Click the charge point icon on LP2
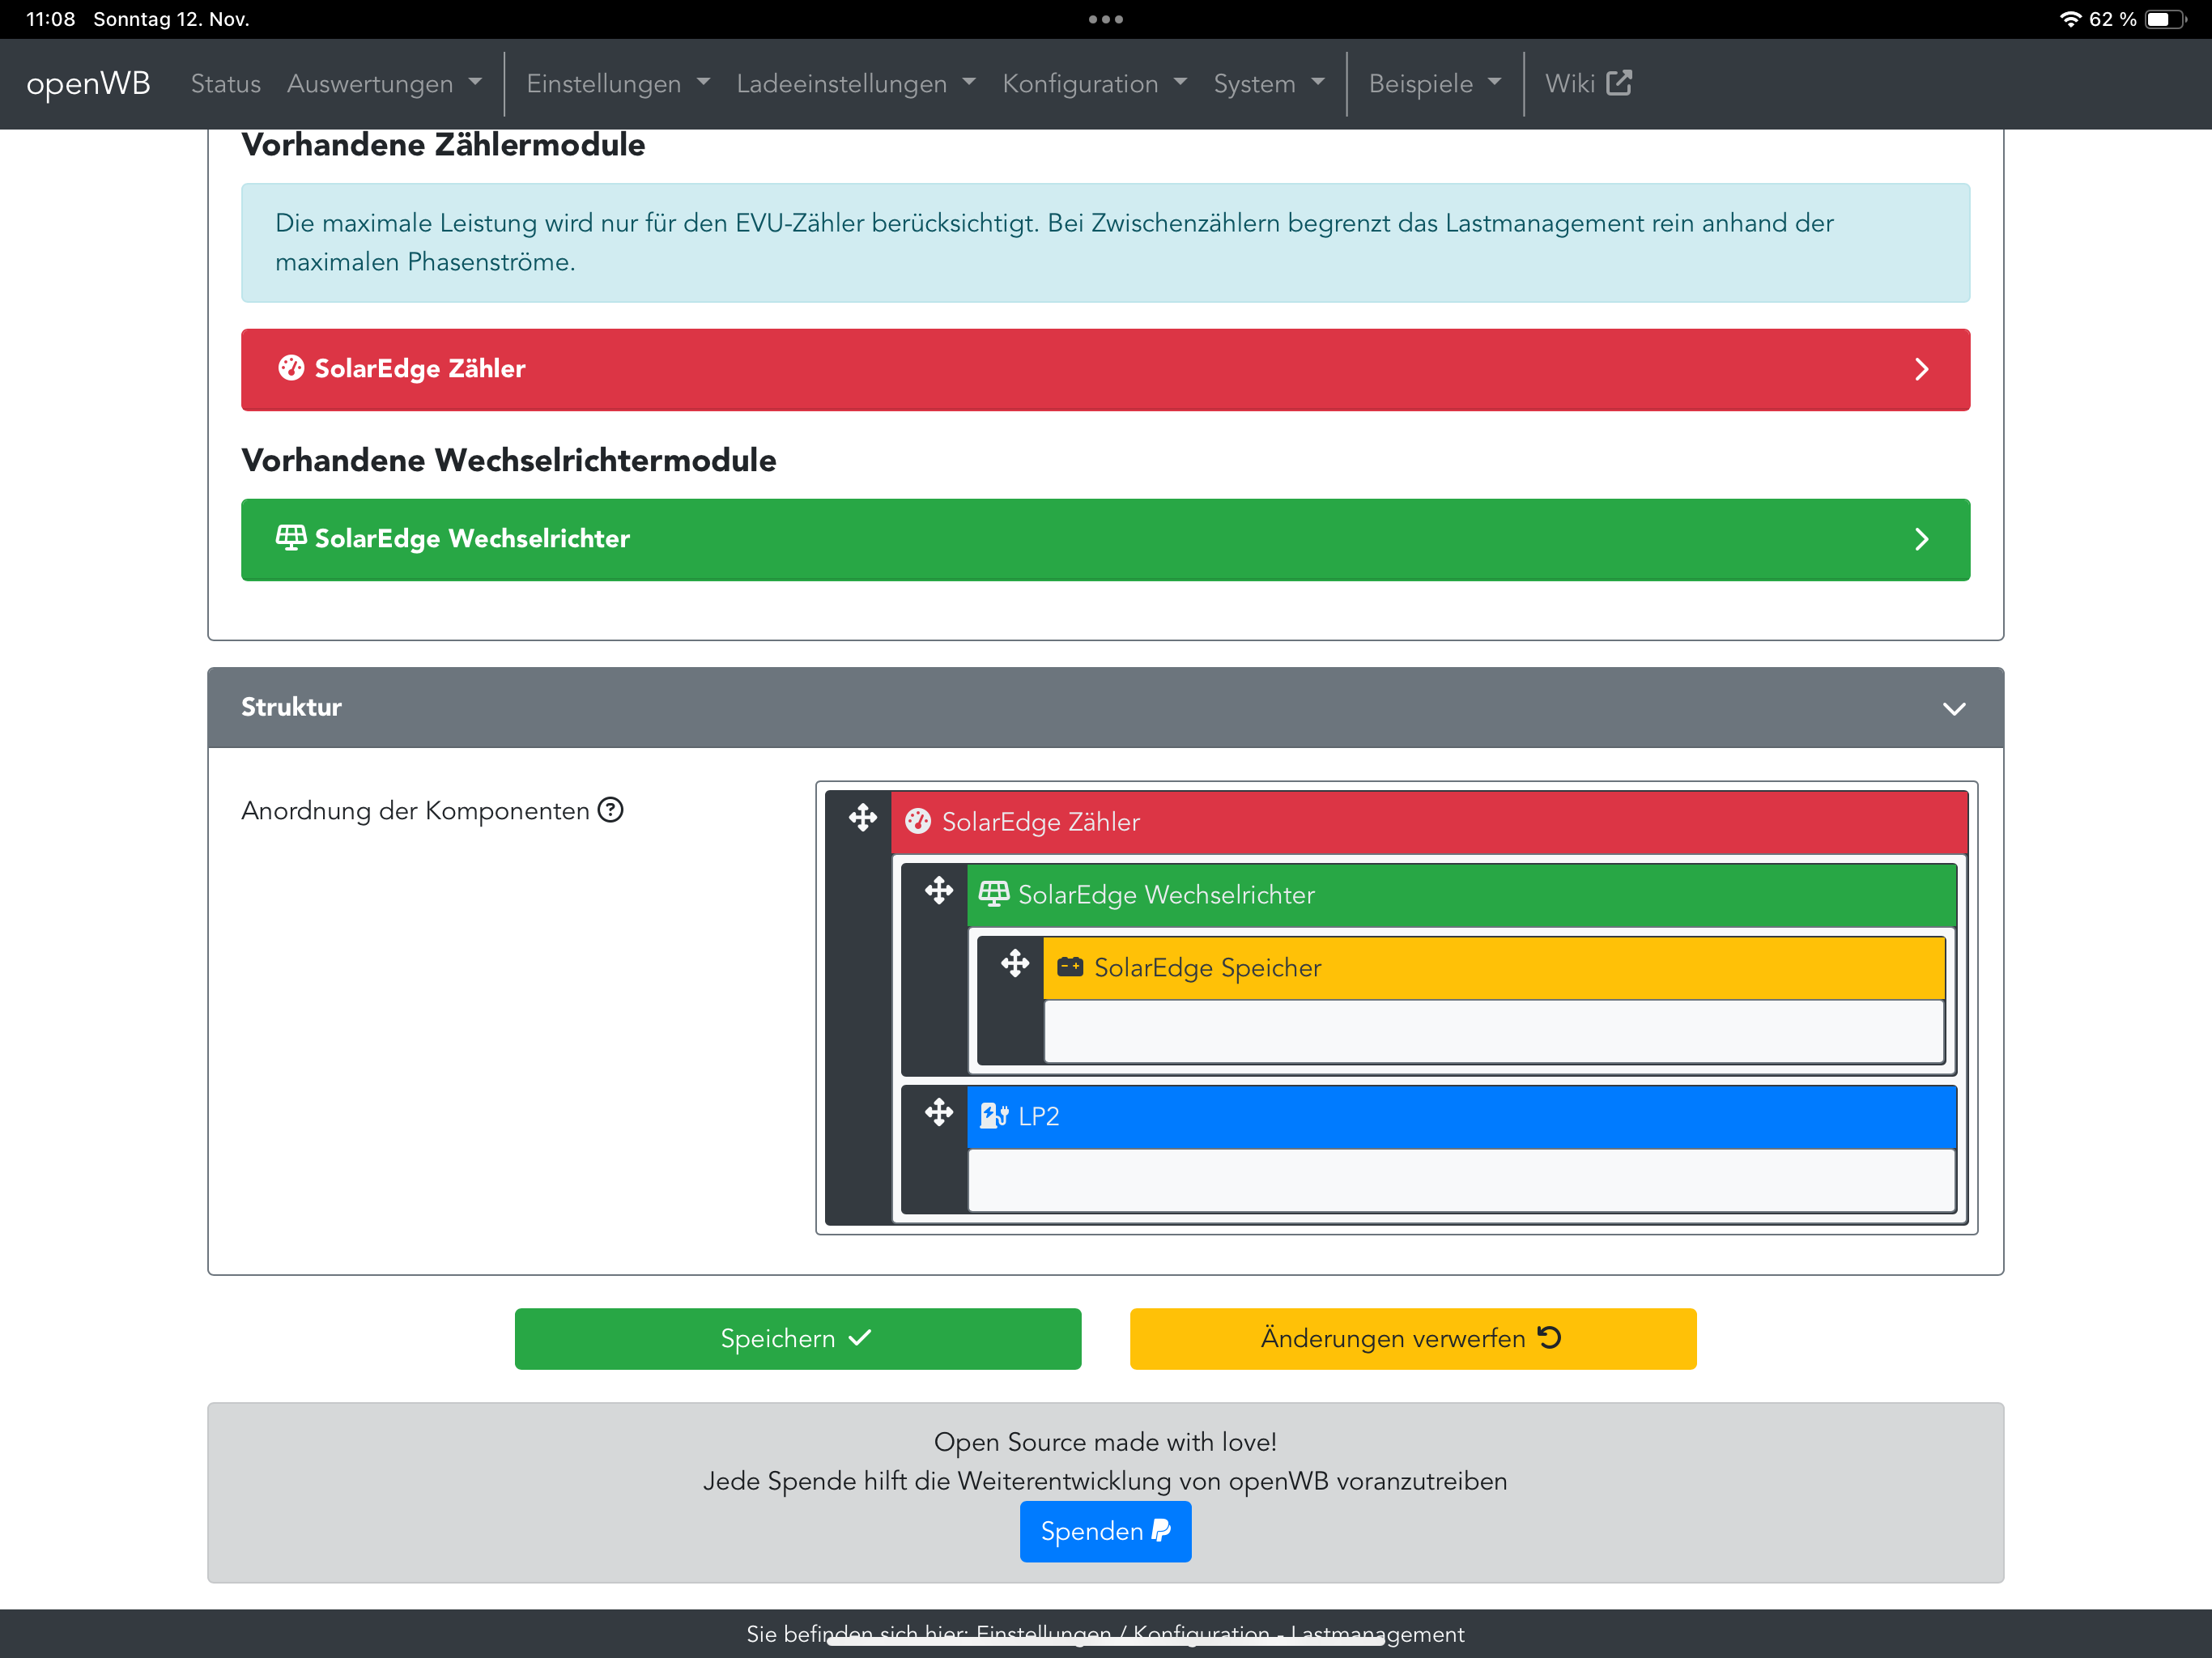2212x1658 pixels. 993,1116
